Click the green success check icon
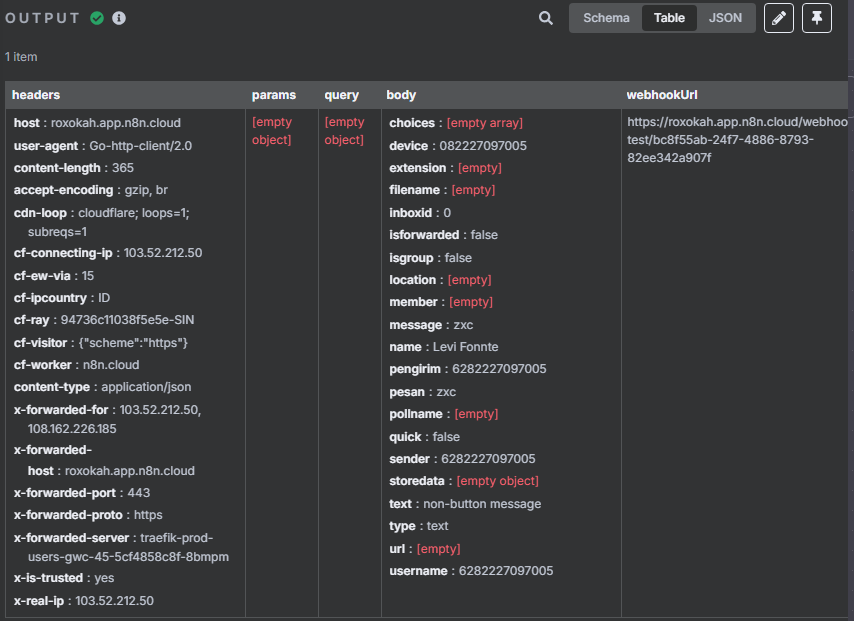 click(x=97, y=18)
